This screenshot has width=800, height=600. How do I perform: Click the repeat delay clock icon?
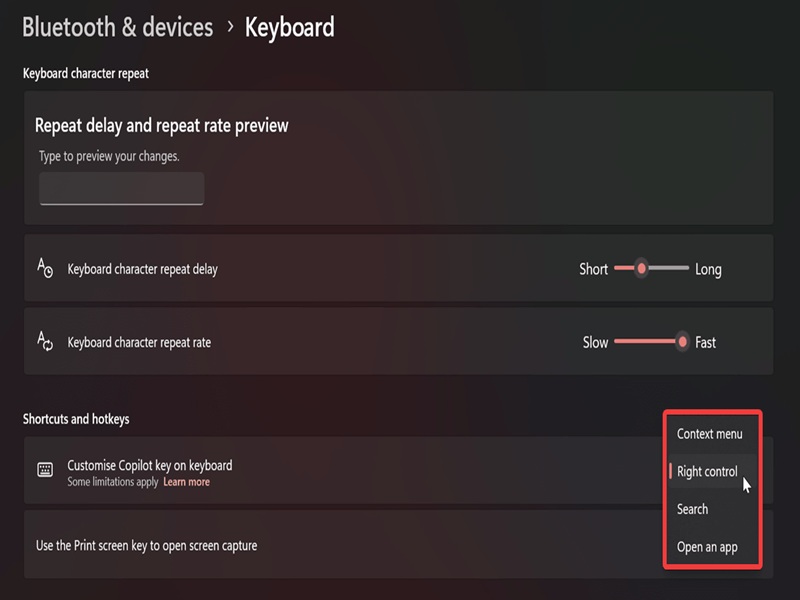click(x=45, y=268)
